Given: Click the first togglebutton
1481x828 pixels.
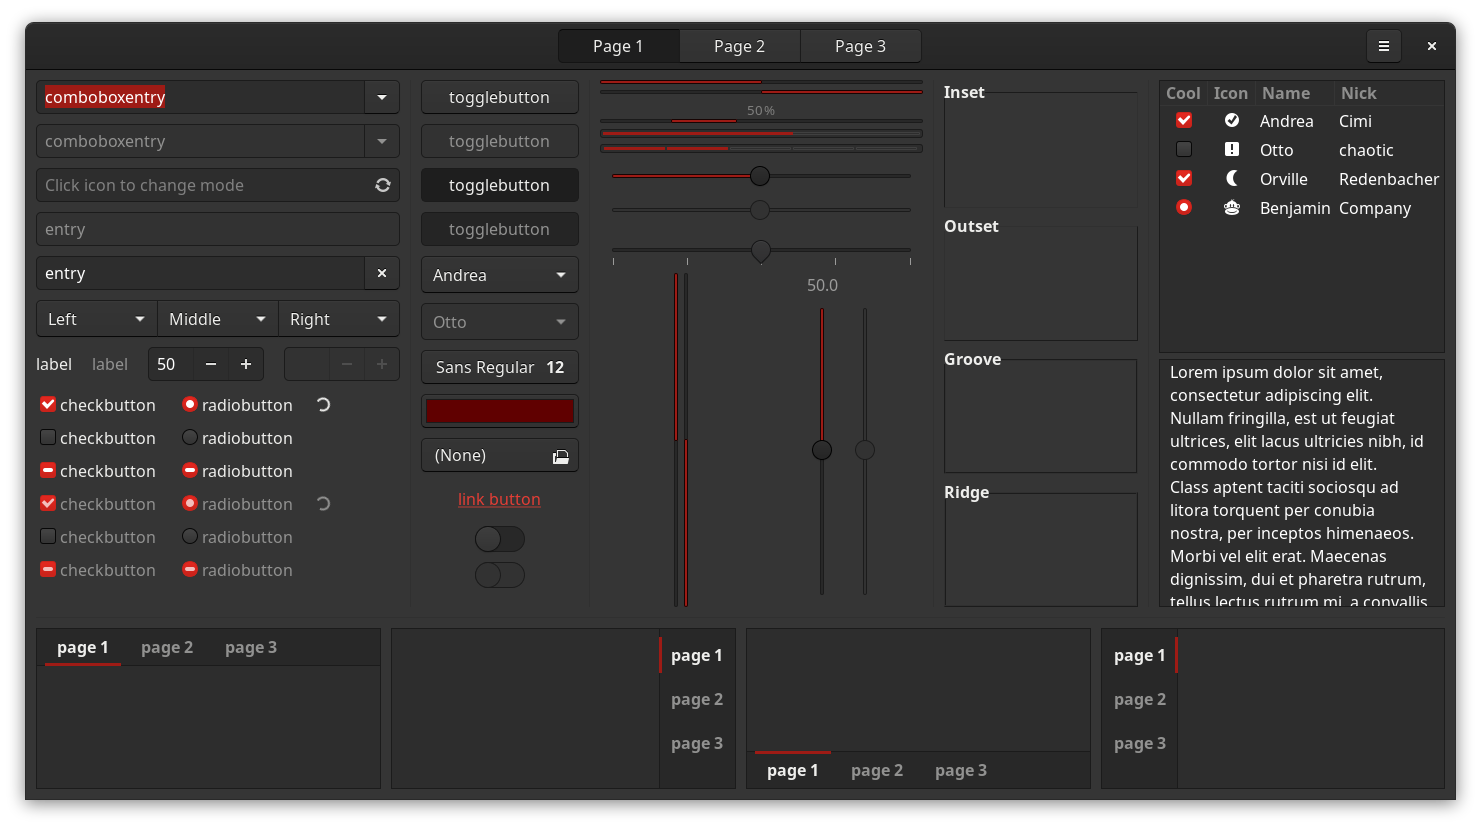Looking at the screenshot, I should tap(500, 97).
